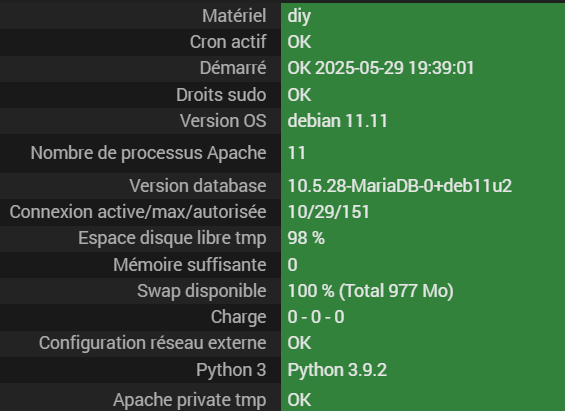The height and width of the screenshot is (411, 565).
Task: Select the 98 % free disk value
Action: pyautogui.click(x=306, y=238)
